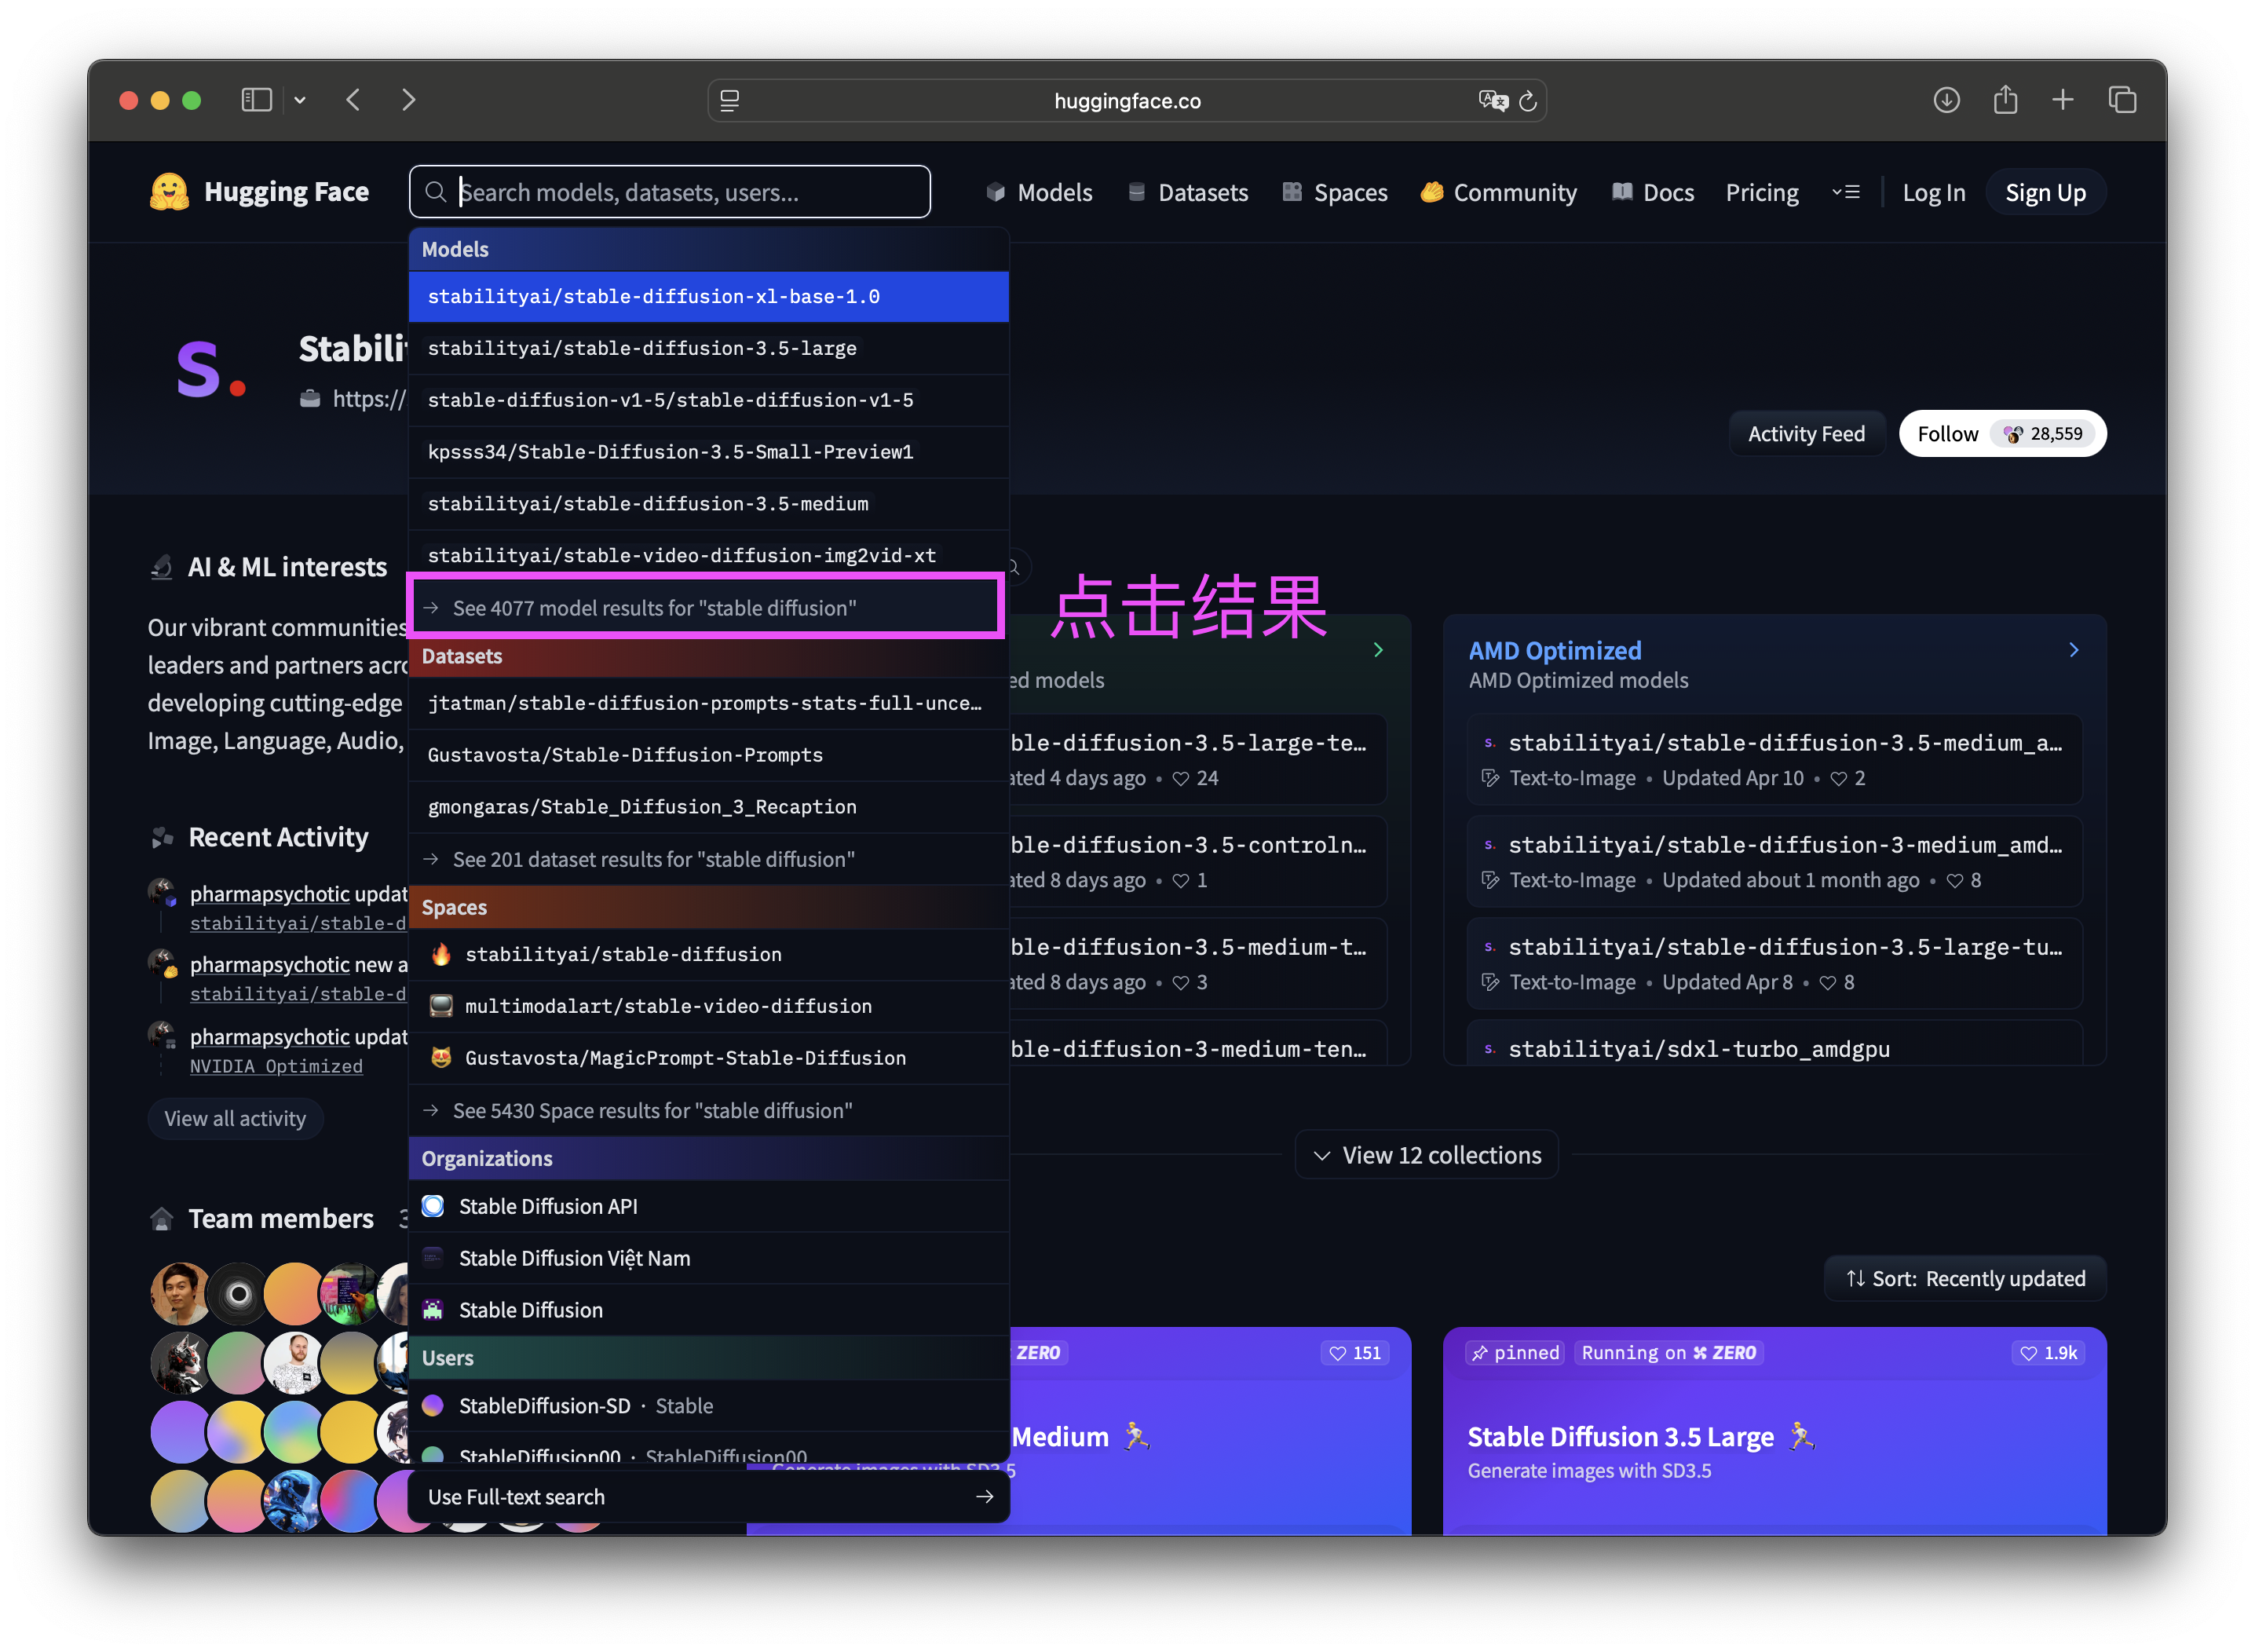Click the Safari sidebar toggle icon
This screenshot has height=1652, width=2255.
point(256,100)
